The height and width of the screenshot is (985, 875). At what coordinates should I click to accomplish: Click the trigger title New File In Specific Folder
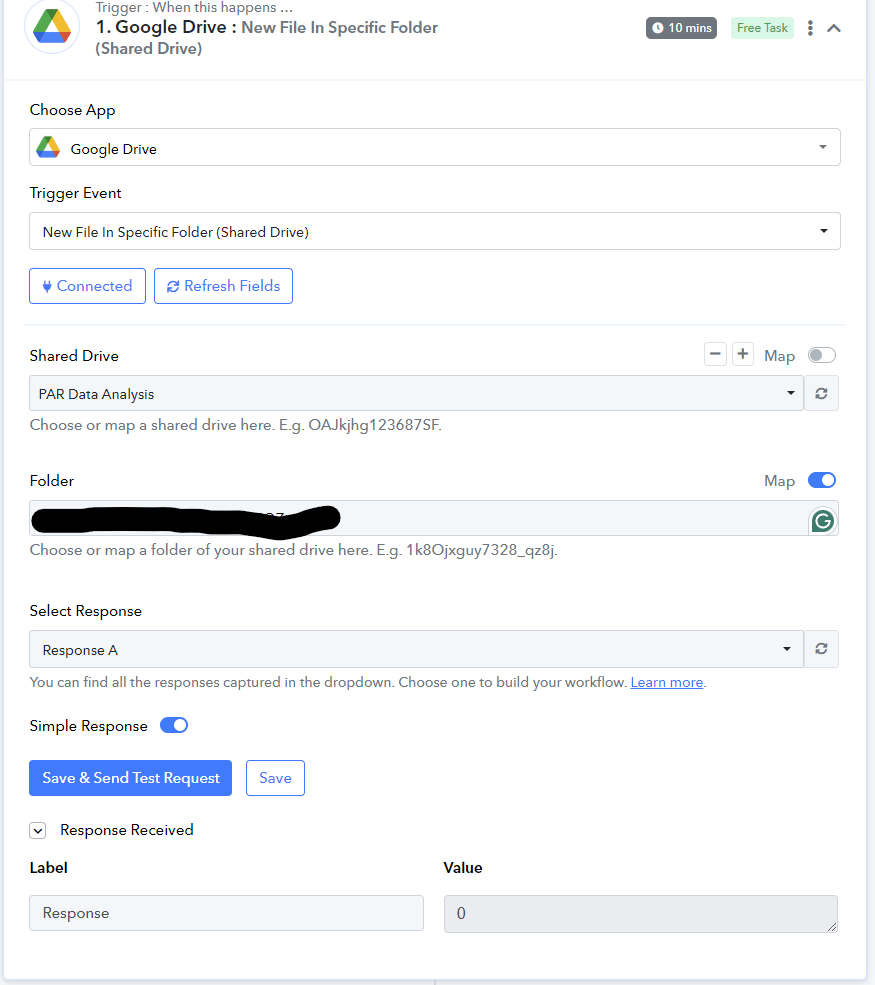coord(340,28)
